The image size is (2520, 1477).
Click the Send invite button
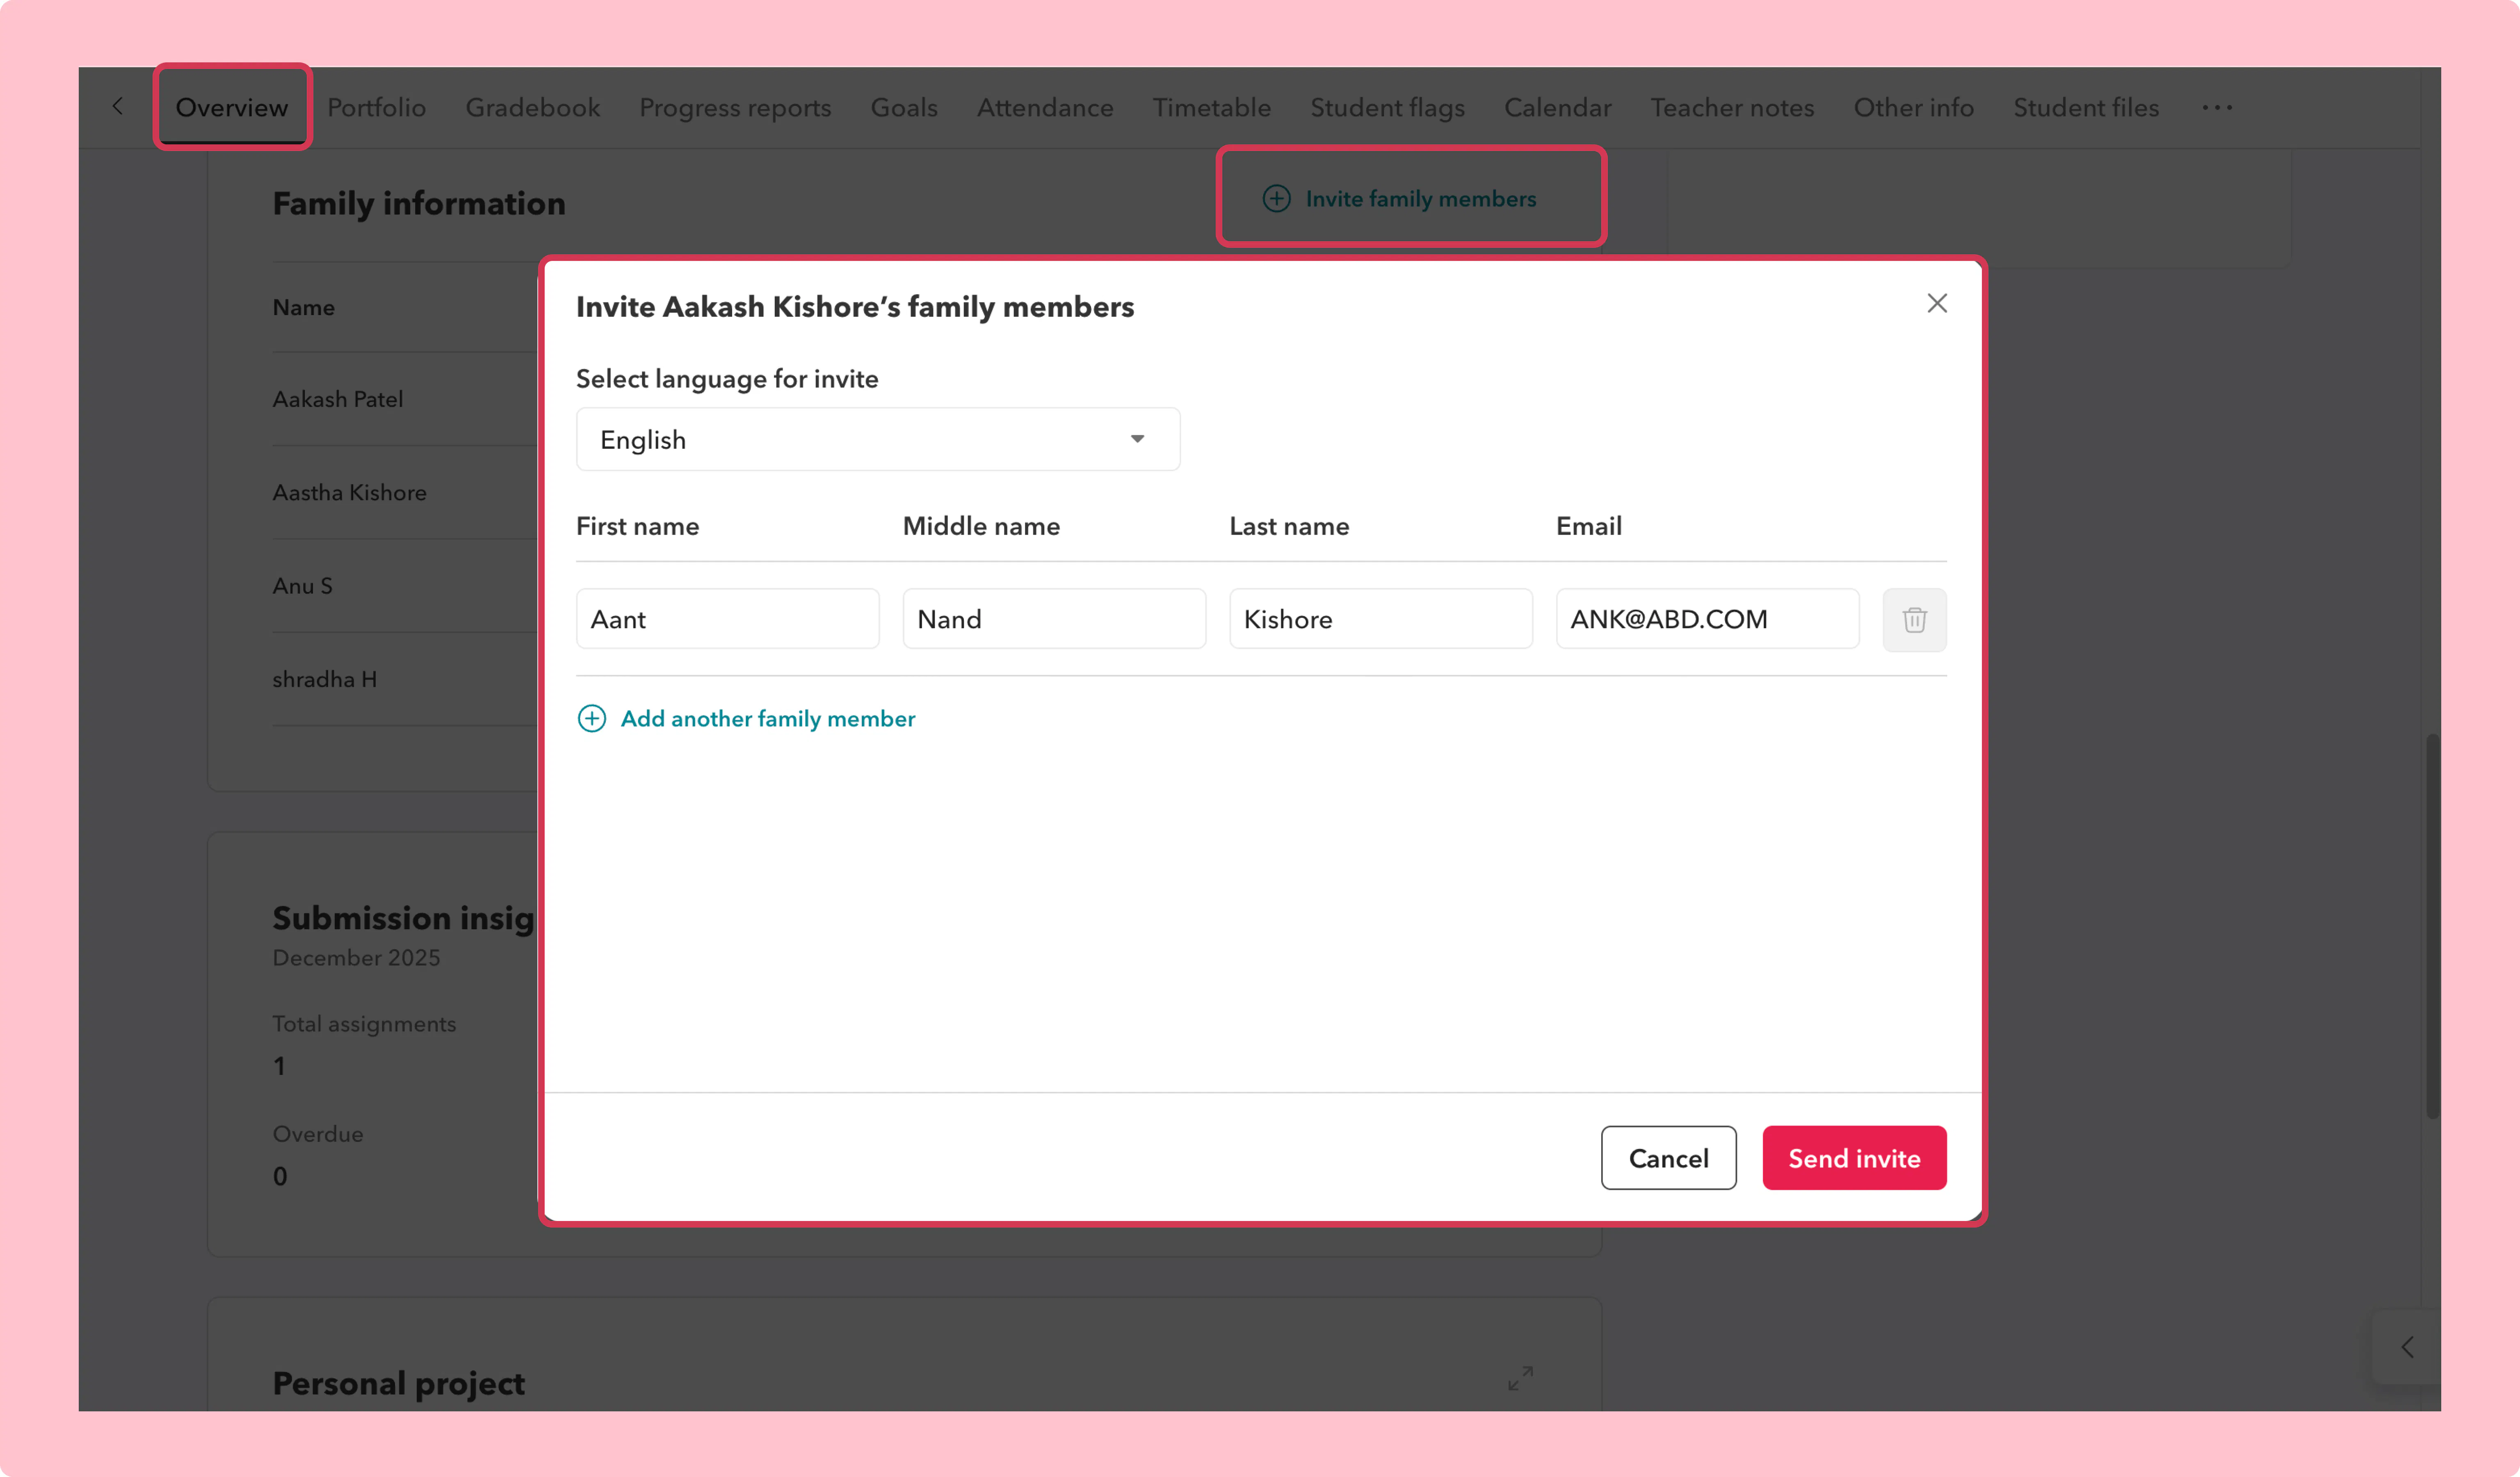[1853, 1157]
